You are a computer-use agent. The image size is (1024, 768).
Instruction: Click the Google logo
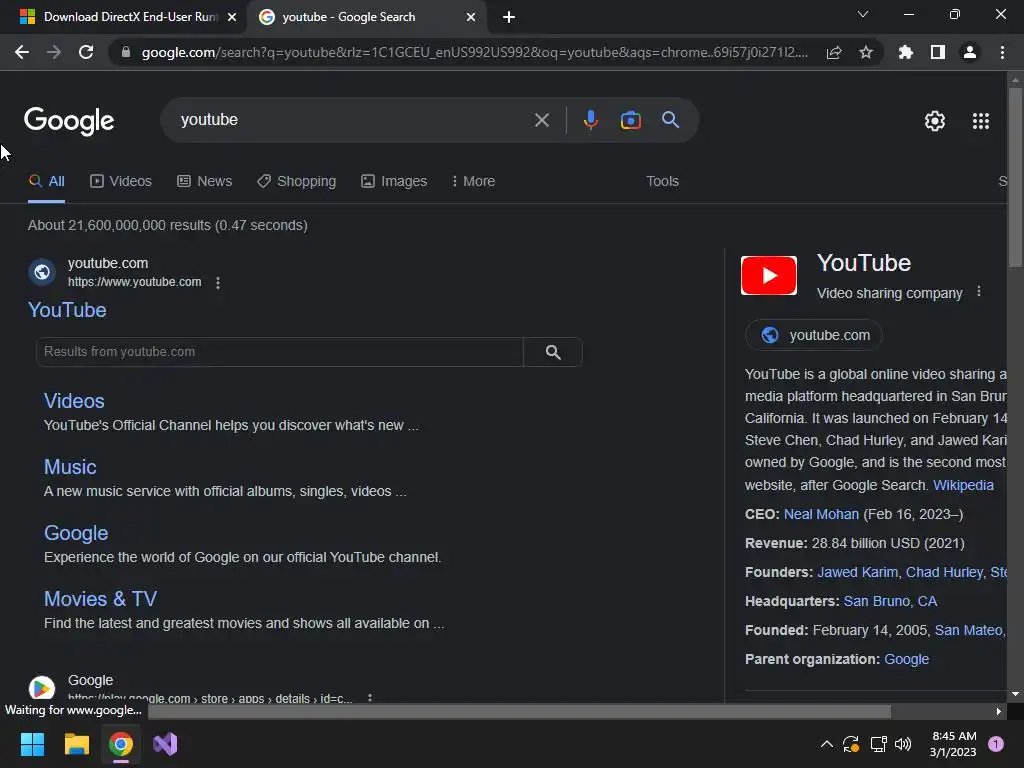point(69,121)
